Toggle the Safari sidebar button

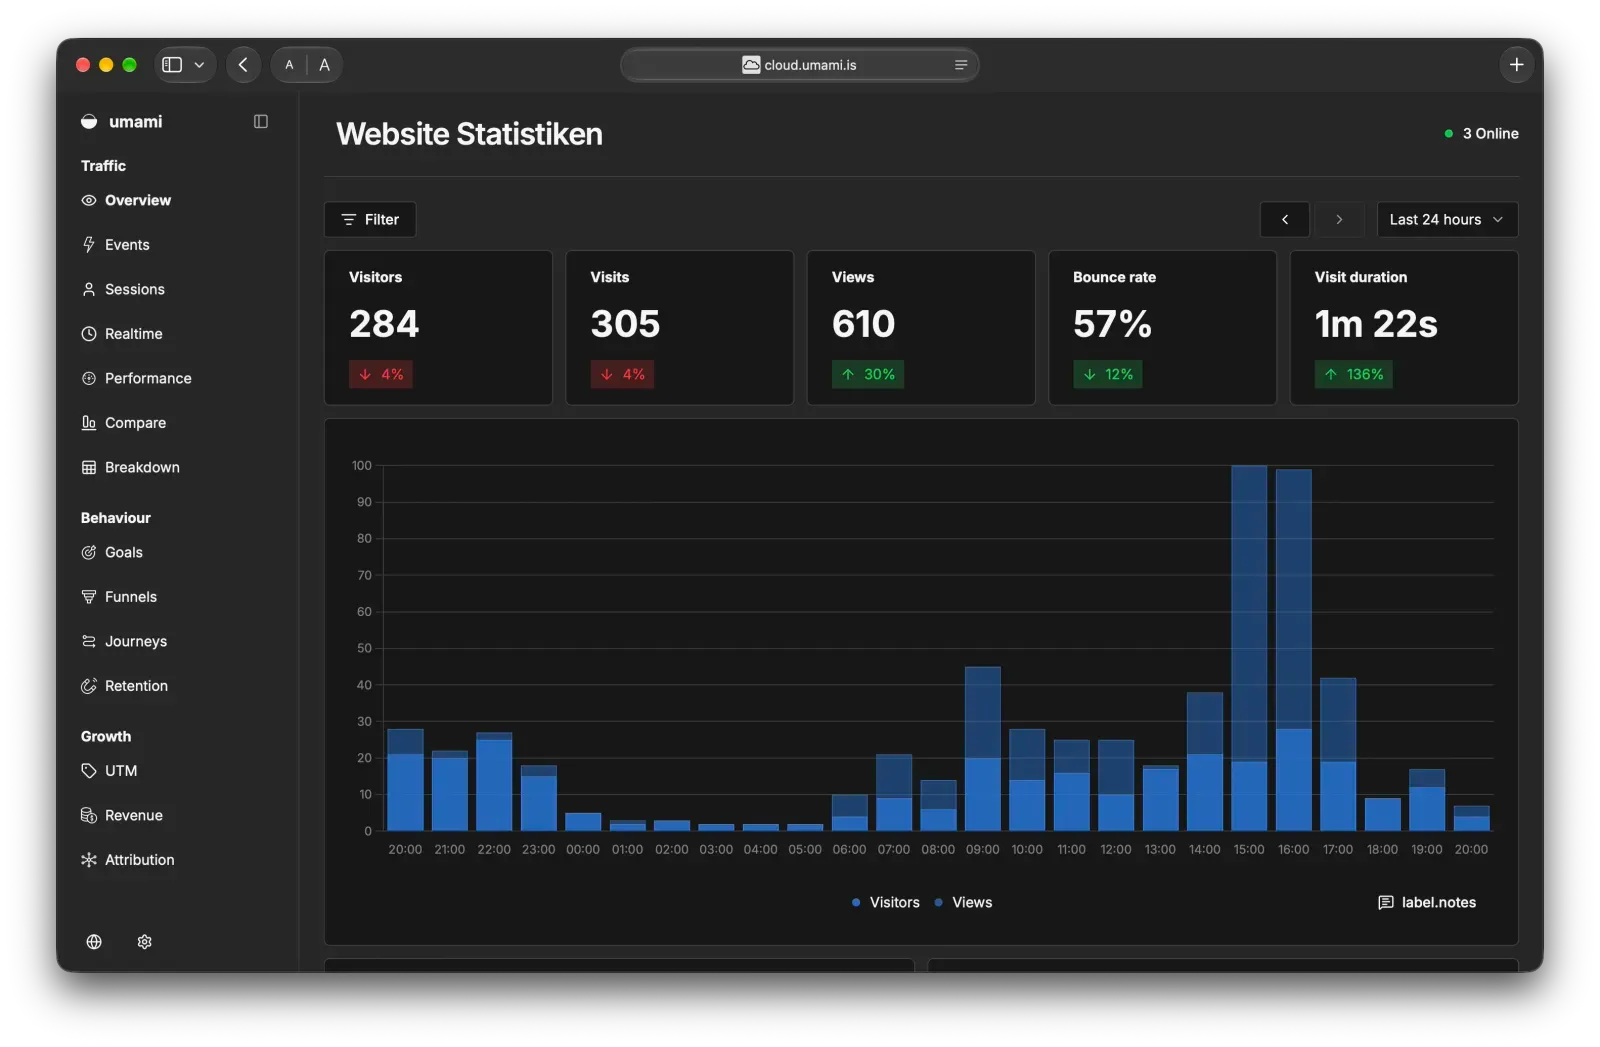172,65
